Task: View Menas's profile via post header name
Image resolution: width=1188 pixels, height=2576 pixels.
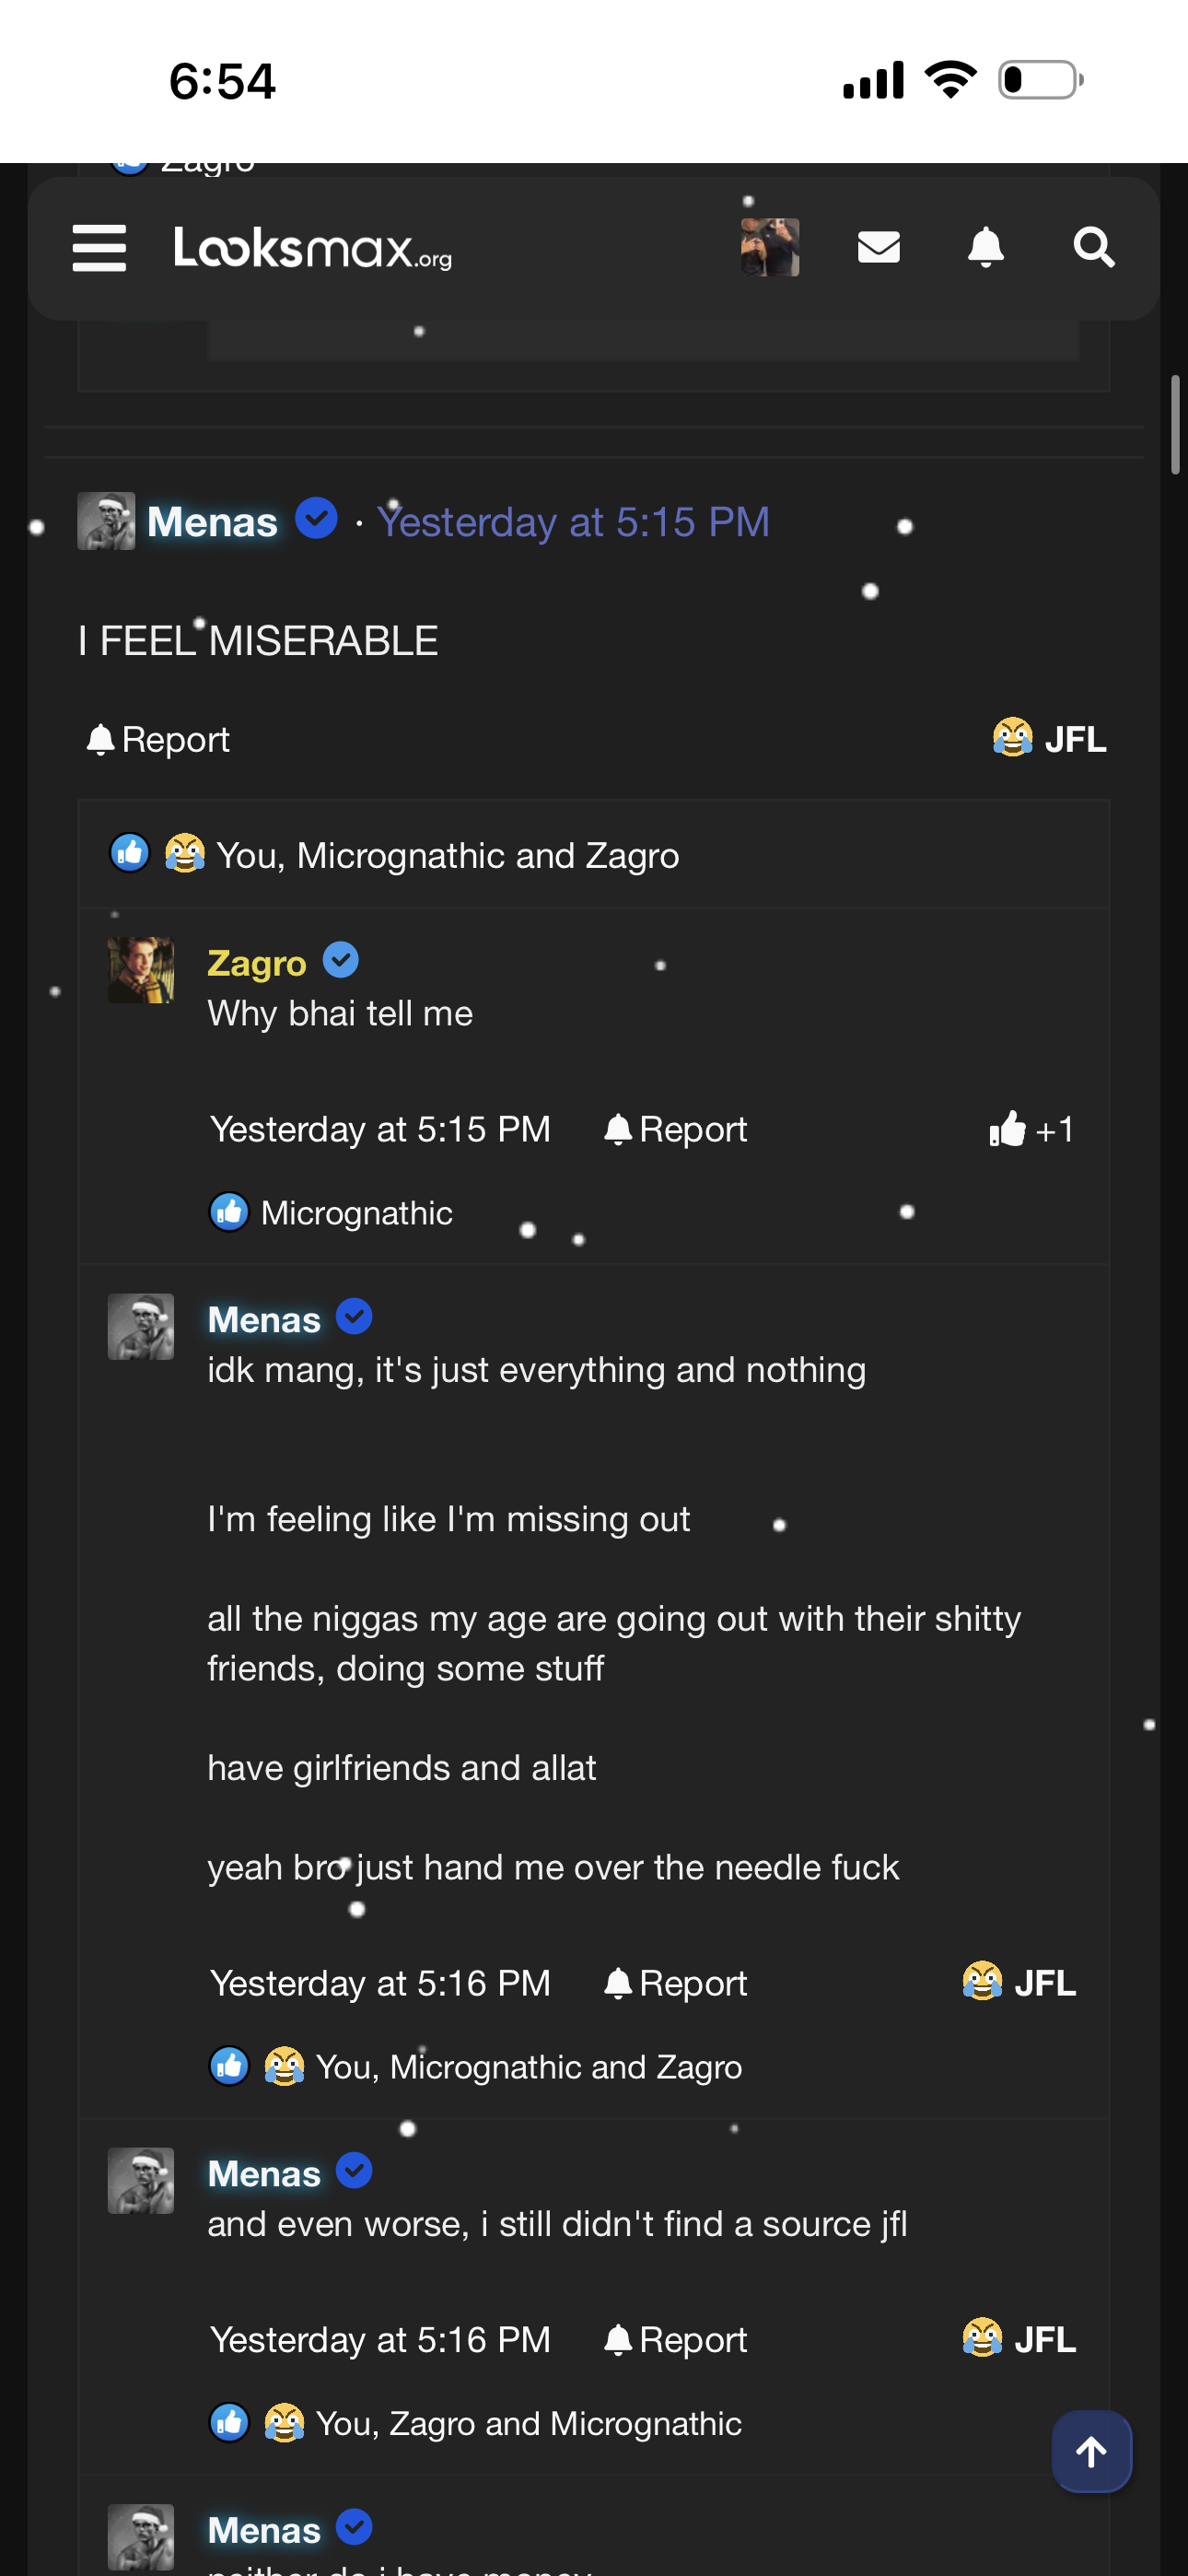Action: [x=212, y=522]
